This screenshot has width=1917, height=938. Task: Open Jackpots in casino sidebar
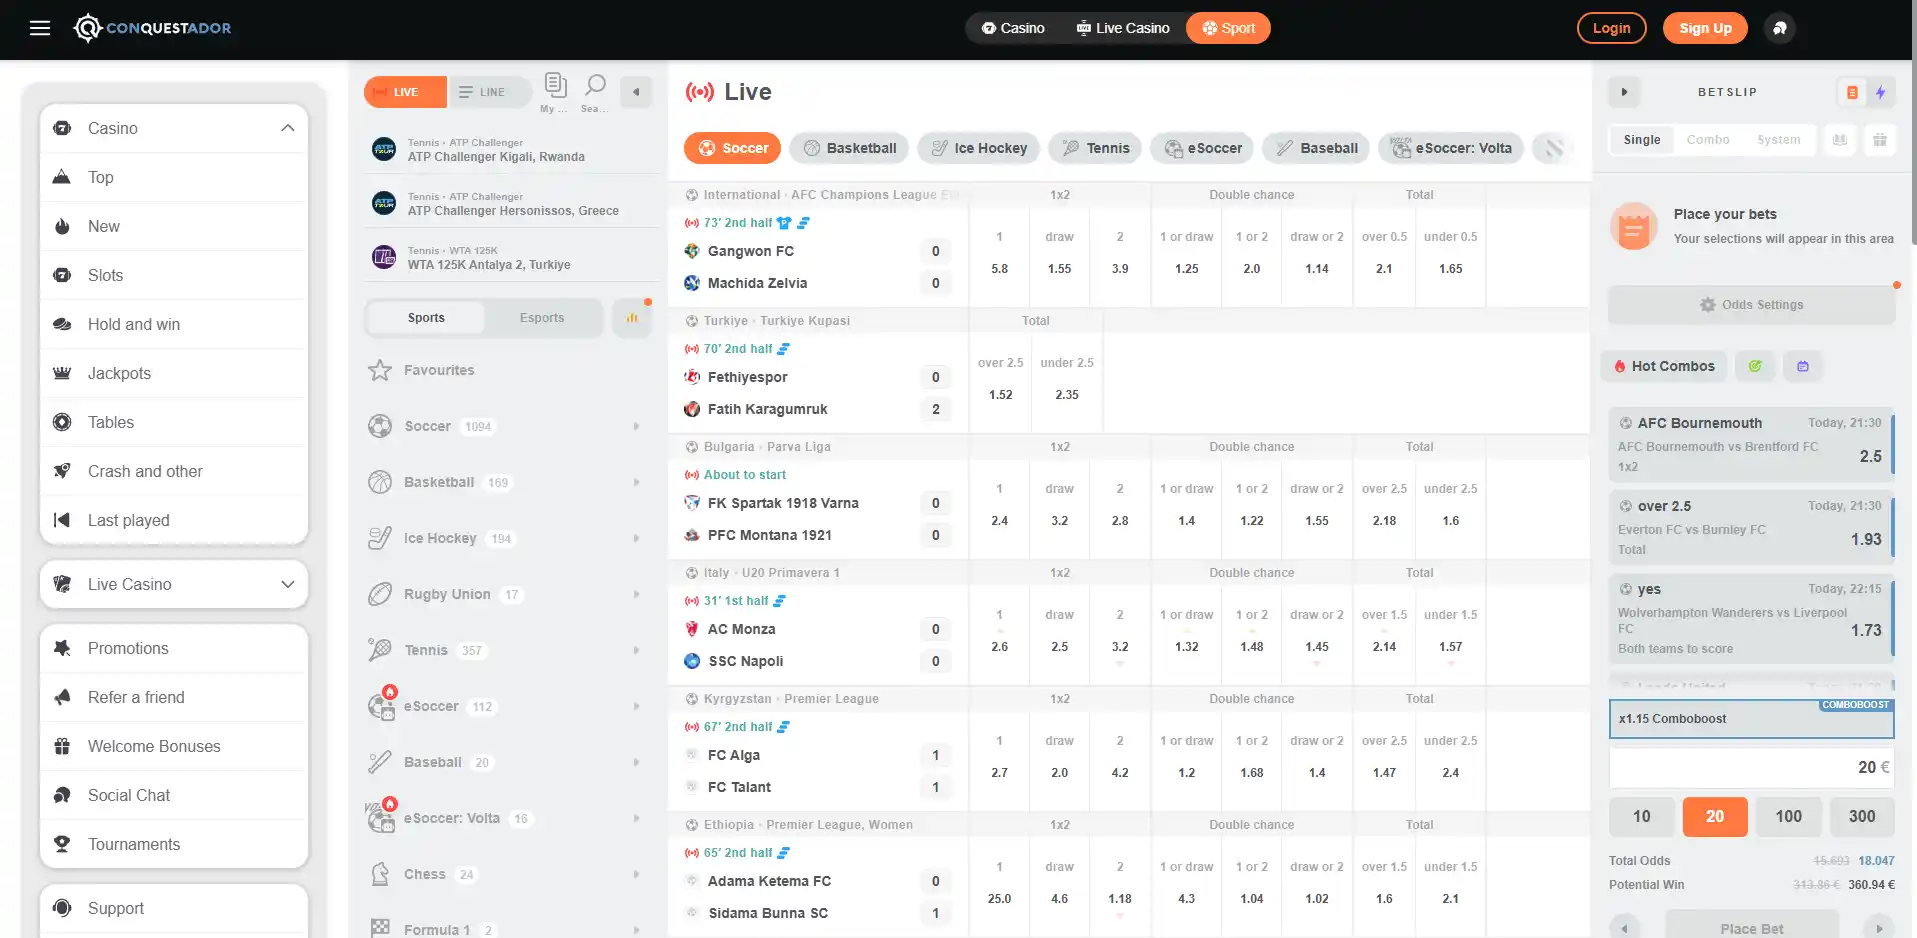coord(174,373)
